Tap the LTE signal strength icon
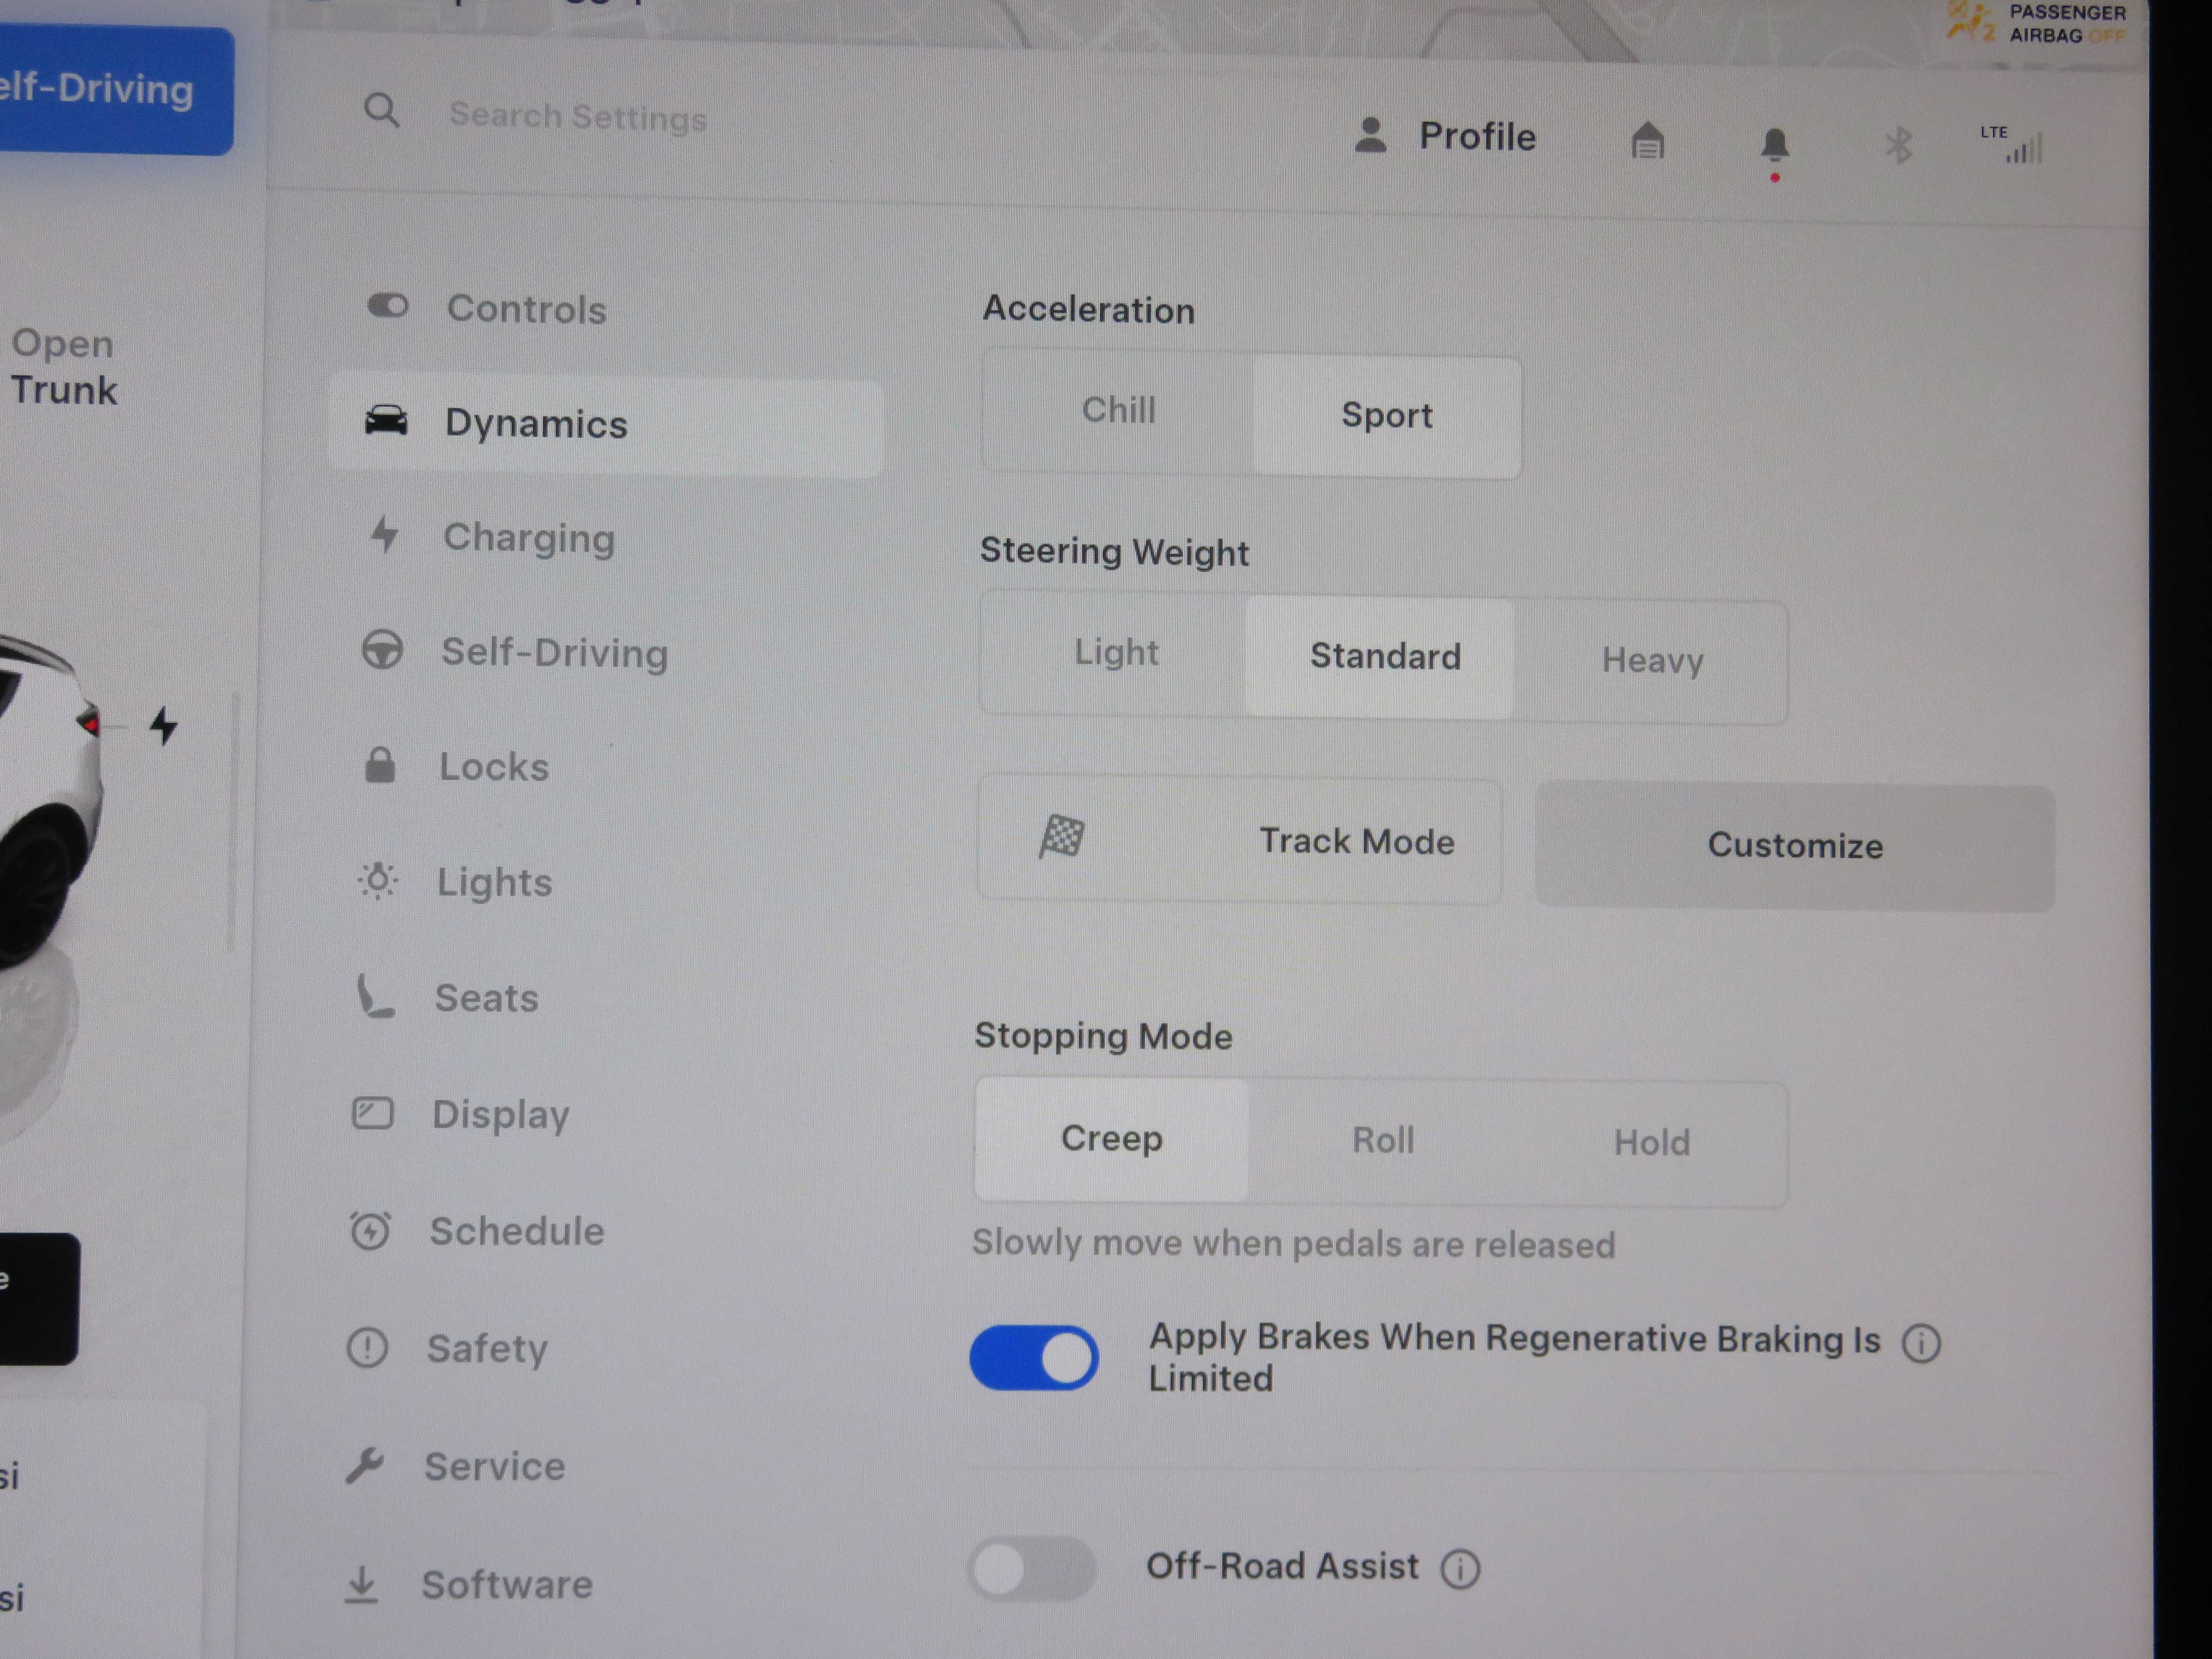Image resolution: width=2212 pixels, height=1659 pixels. tap(2011, 145)
